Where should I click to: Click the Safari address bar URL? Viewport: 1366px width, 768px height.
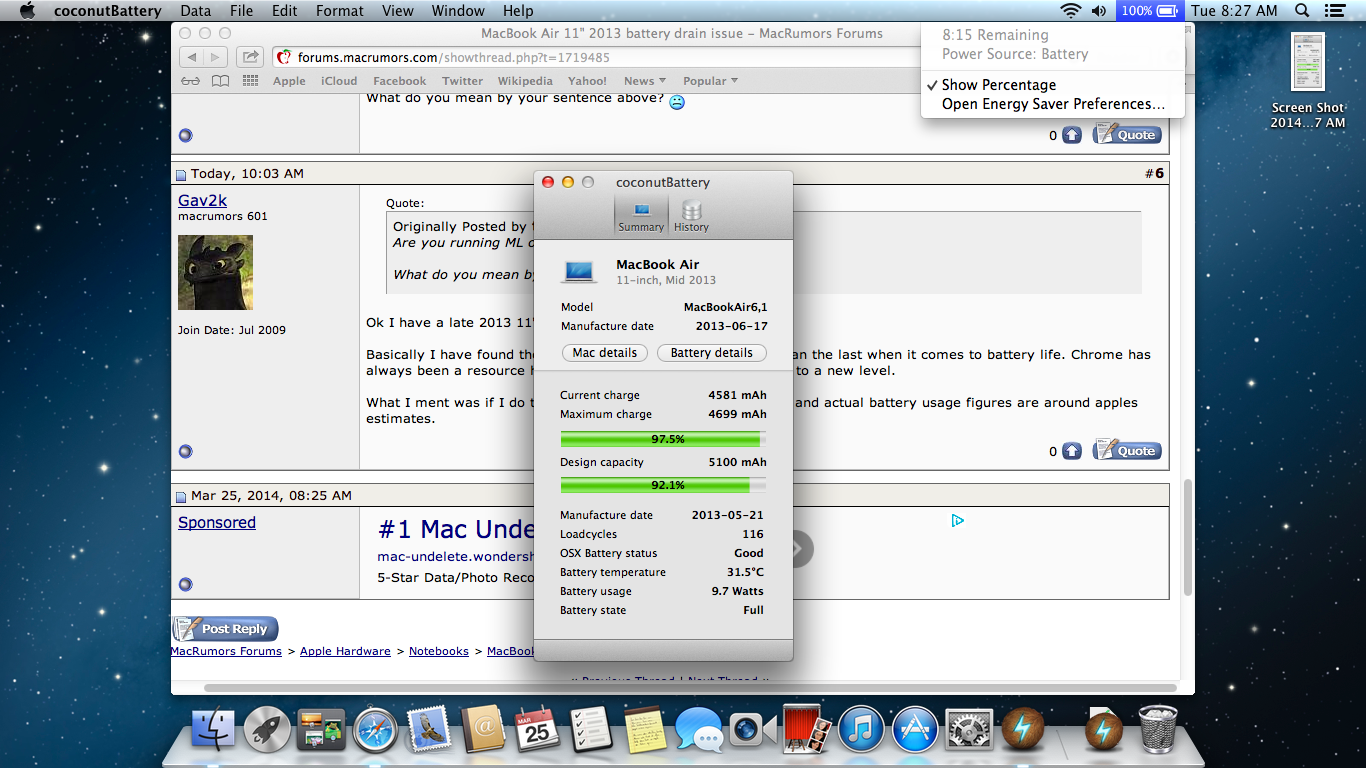(x=454, y=58)
